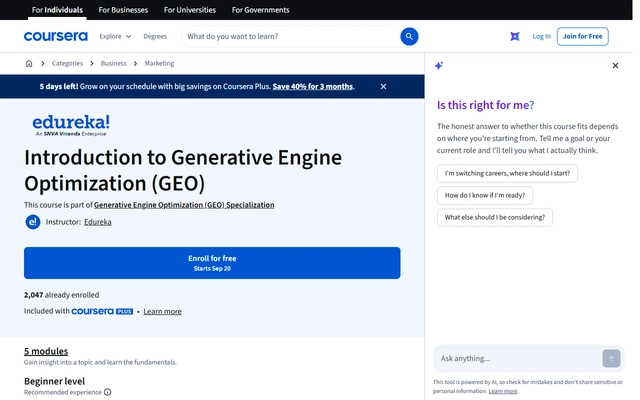Open the 5 modules link
The width and height of the screenshot is (640, 400).
(46, 351)
